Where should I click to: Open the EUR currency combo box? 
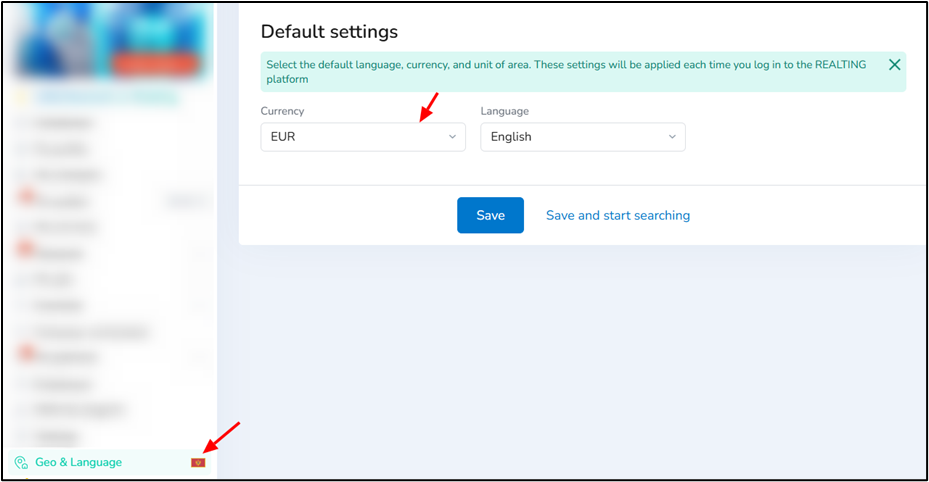363,137
